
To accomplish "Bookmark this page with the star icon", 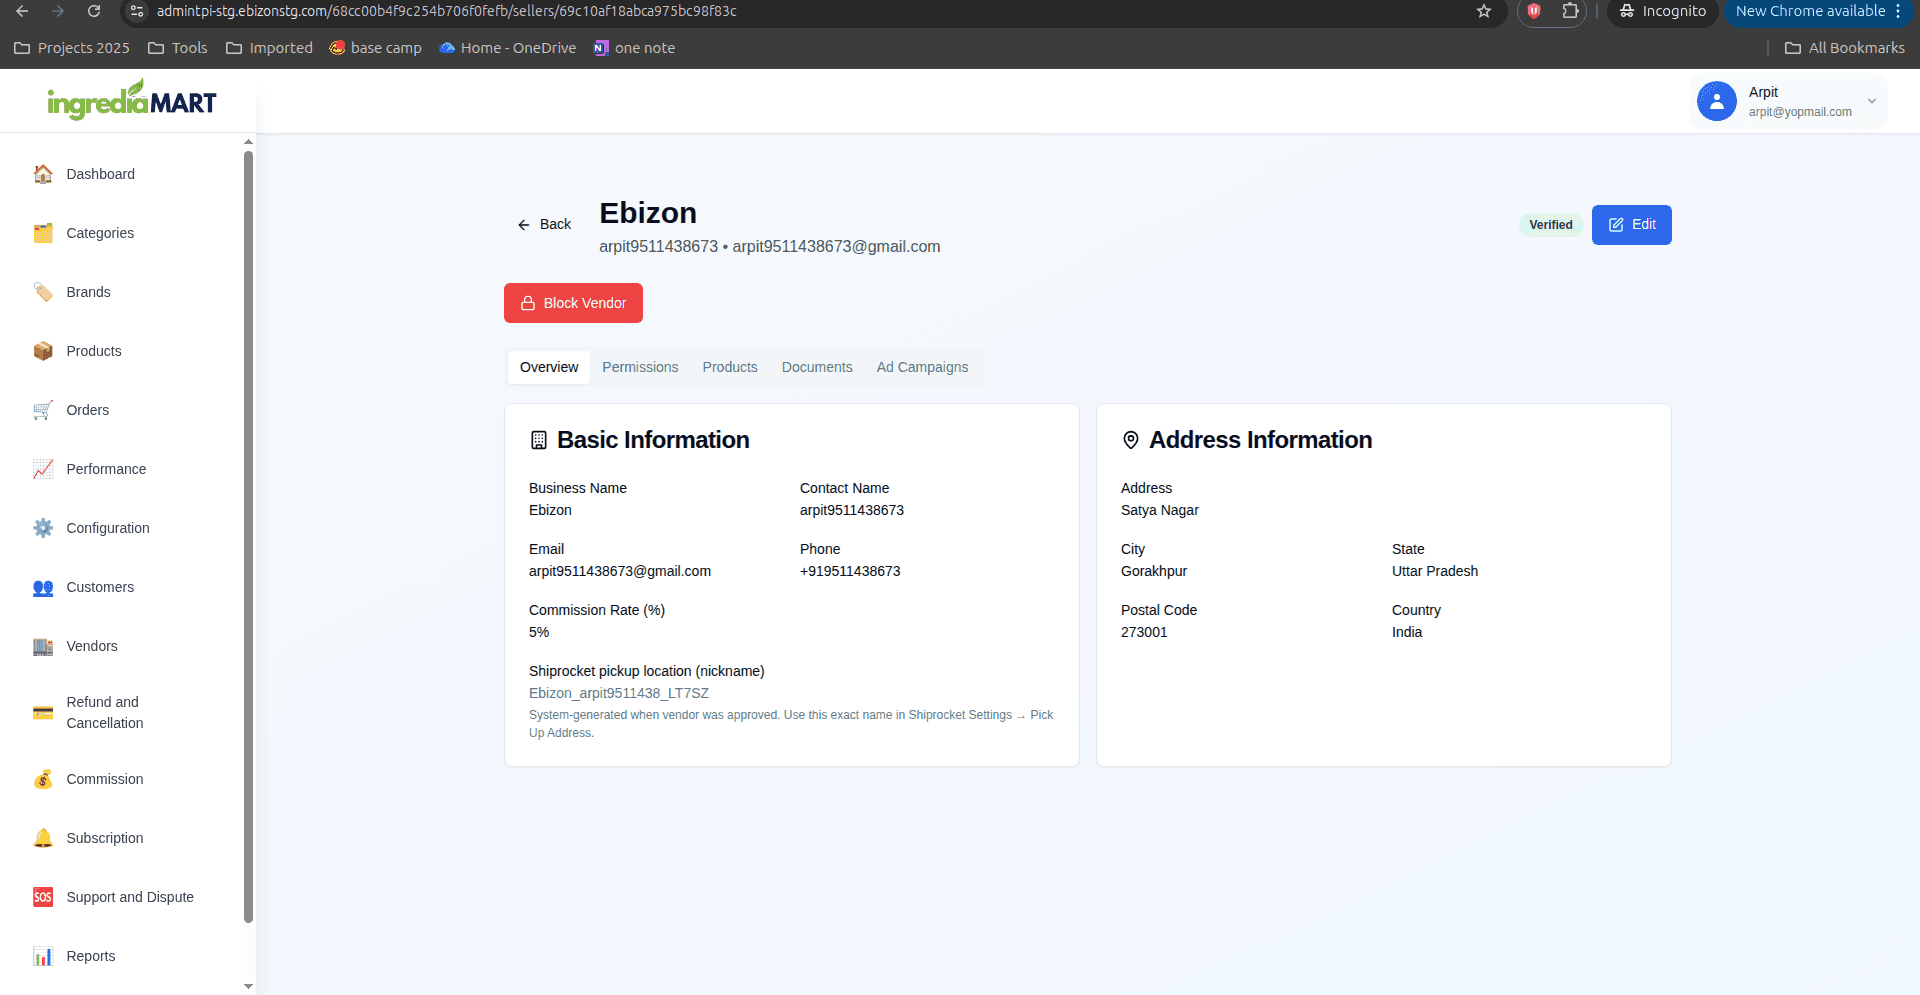I will tap(1484, 11).
